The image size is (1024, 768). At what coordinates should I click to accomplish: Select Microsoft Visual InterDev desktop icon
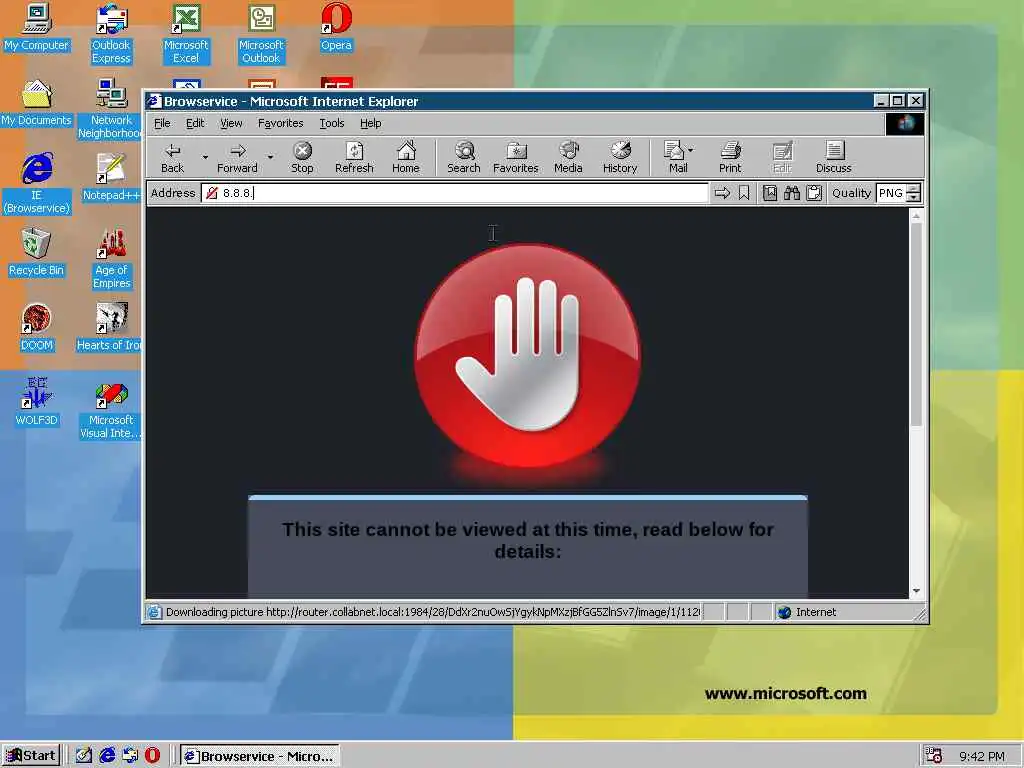point(111,409)
